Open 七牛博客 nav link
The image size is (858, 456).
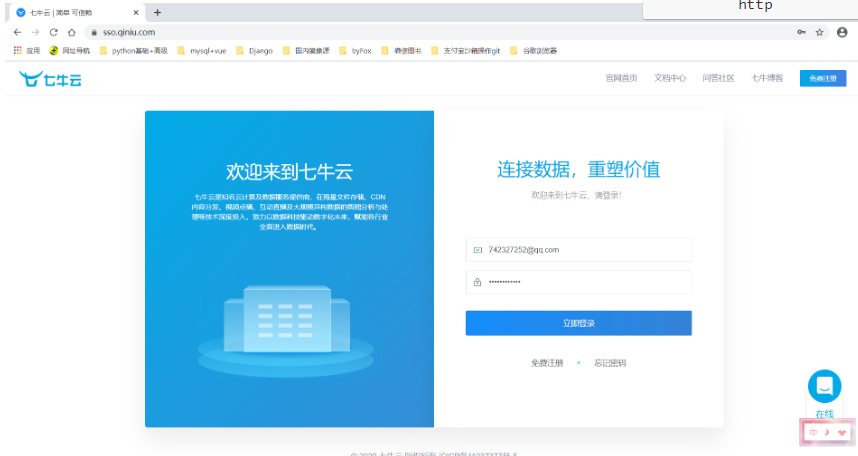767,78
